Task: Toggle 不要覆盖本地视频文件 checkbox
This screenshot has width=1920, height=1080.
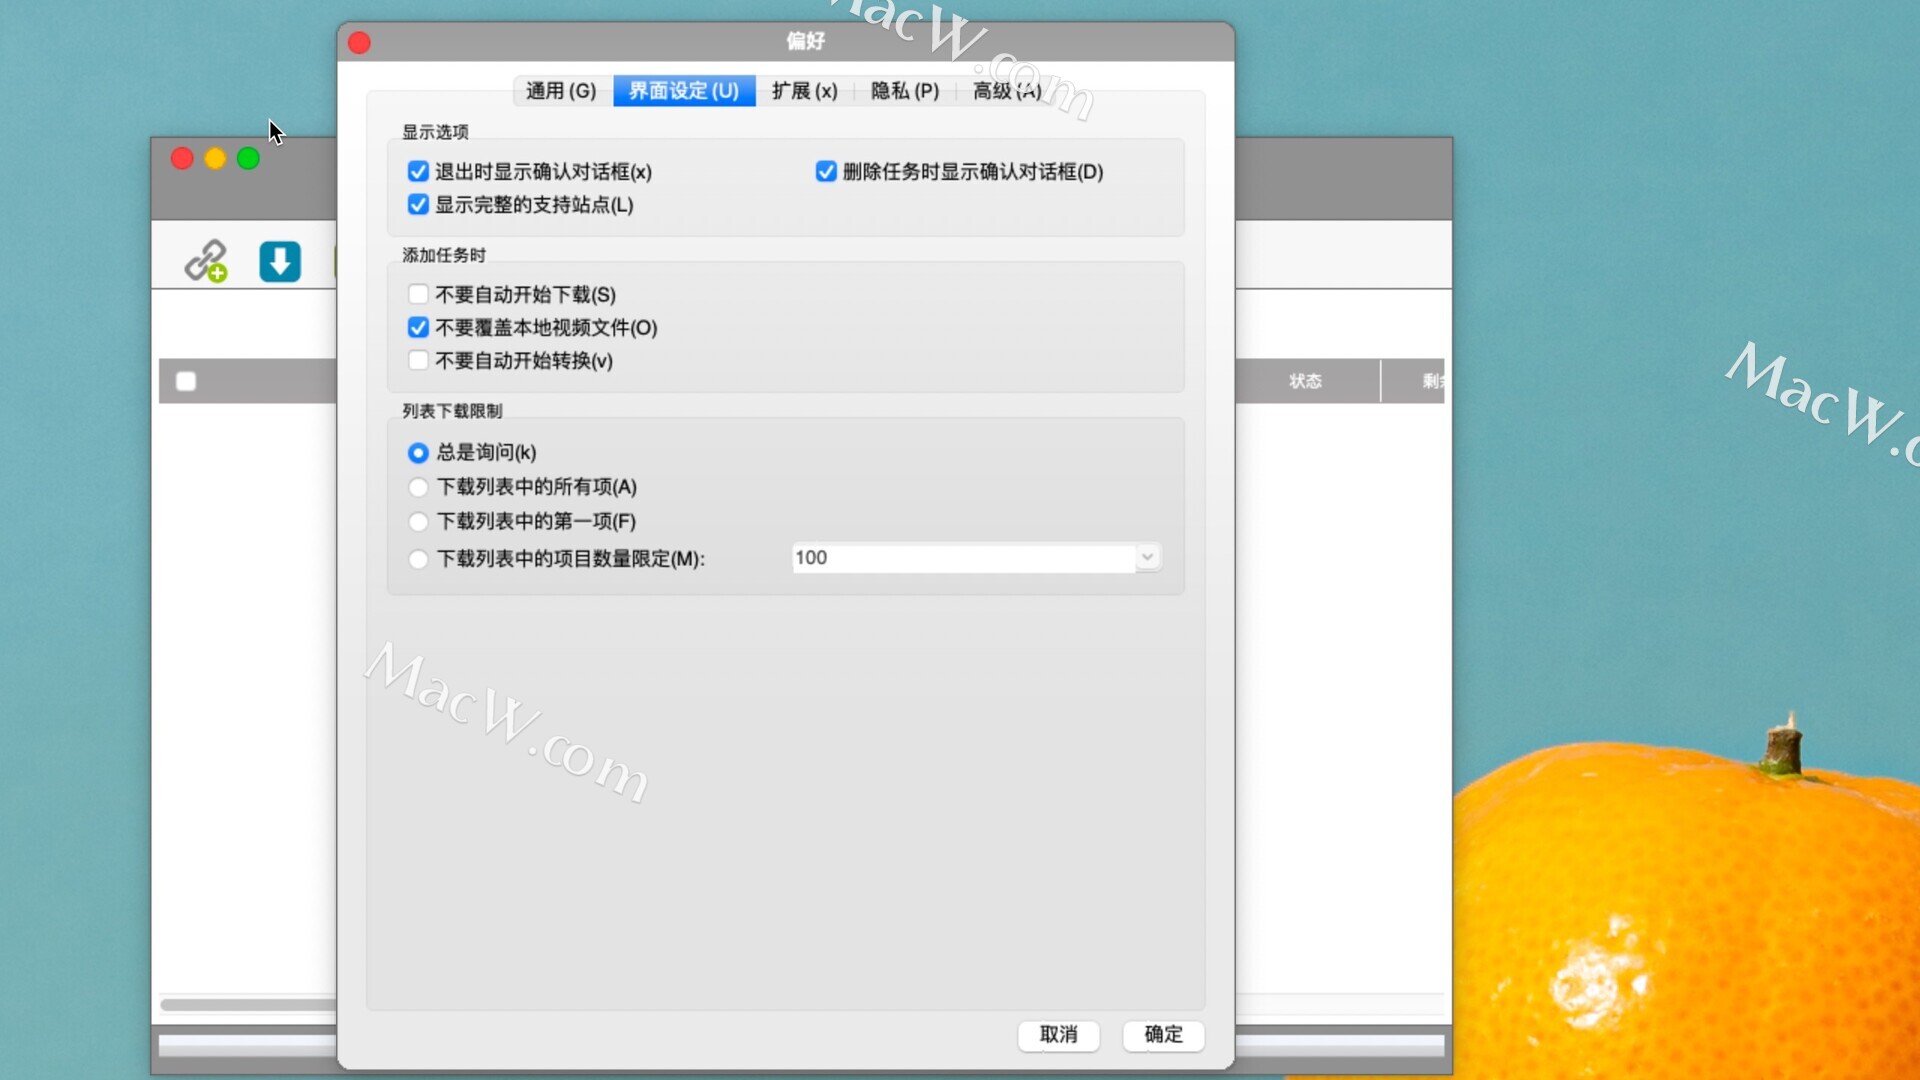Action: pyautogui.click(x=418, y=327)
